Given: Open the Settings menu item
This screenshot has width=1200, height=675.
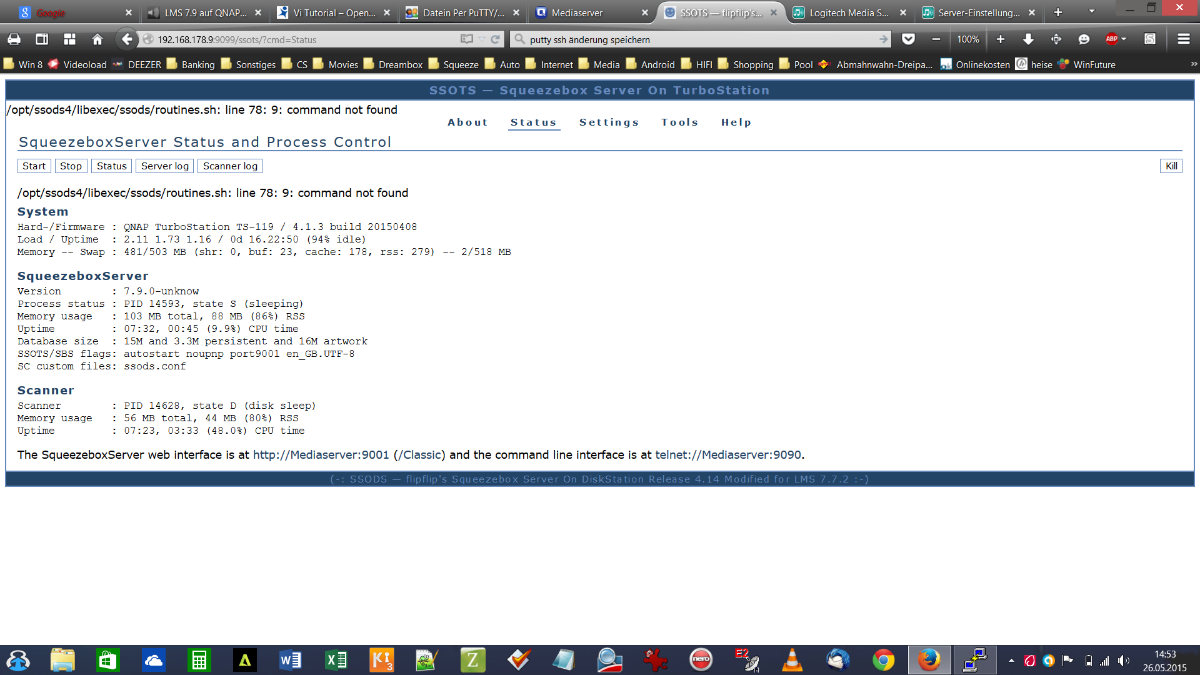Looking at the screenshot, I should pos(608,122).
